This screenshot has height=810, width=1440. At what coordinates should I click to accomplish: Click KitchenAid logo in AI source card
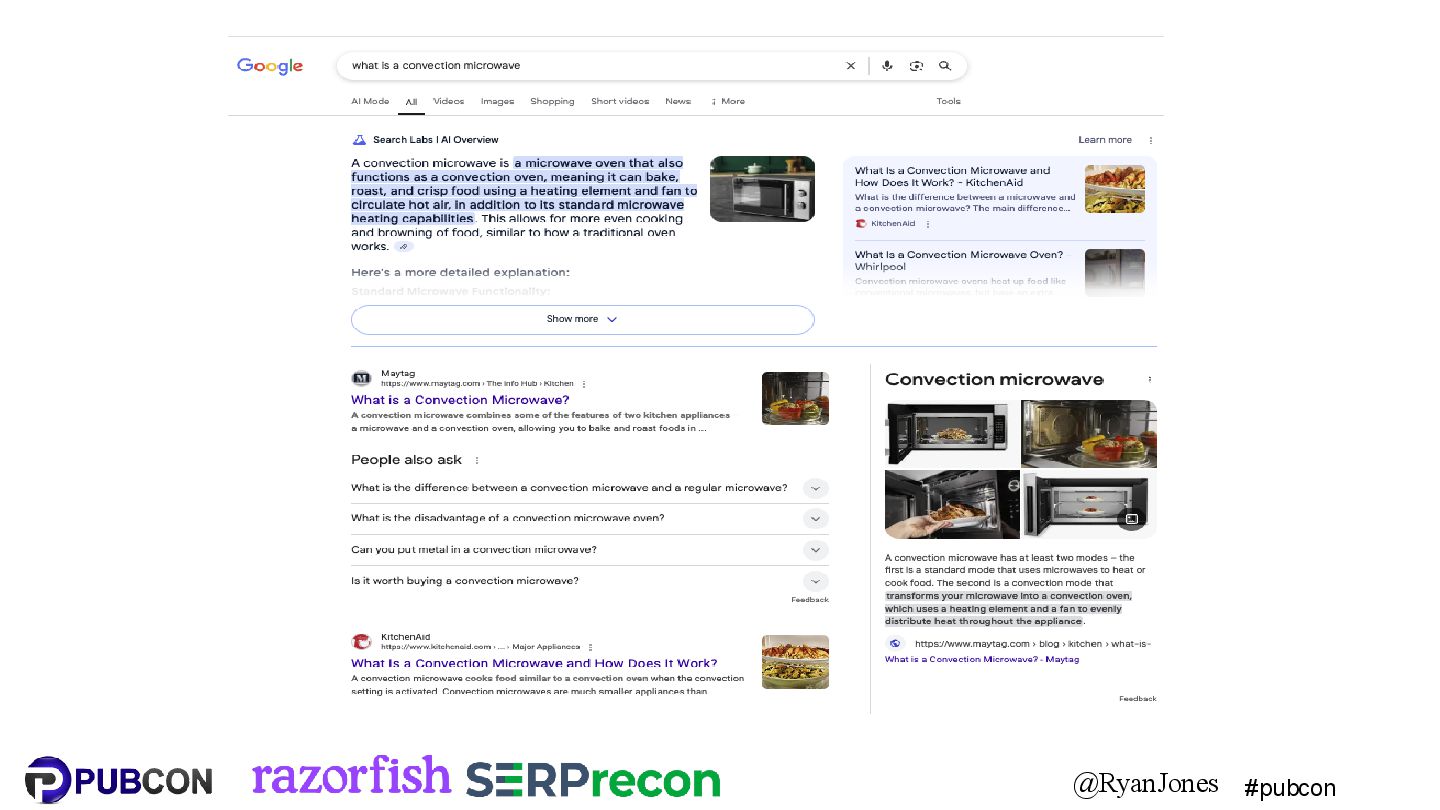click(x=861, y=224)
